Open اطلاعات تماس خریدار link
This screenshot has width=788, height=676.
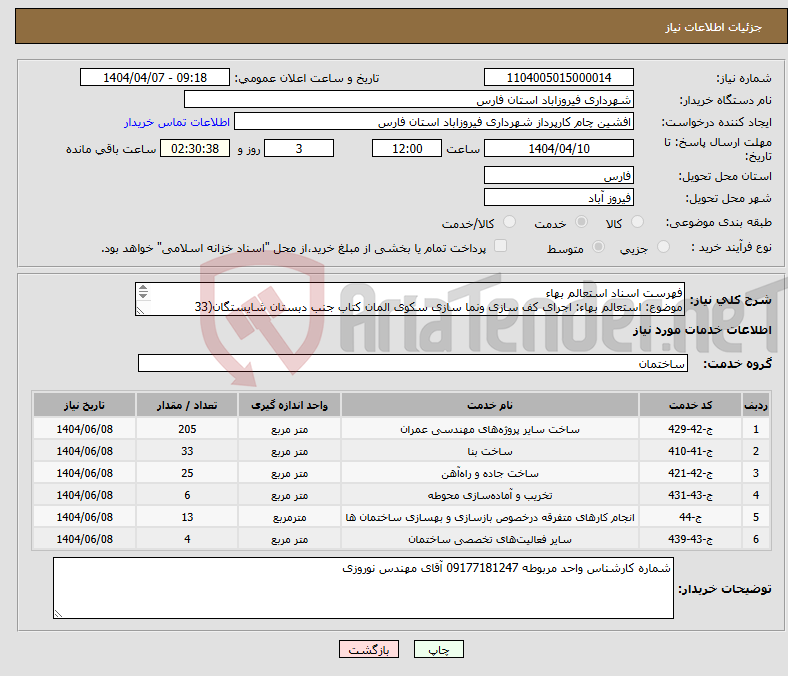177,122
